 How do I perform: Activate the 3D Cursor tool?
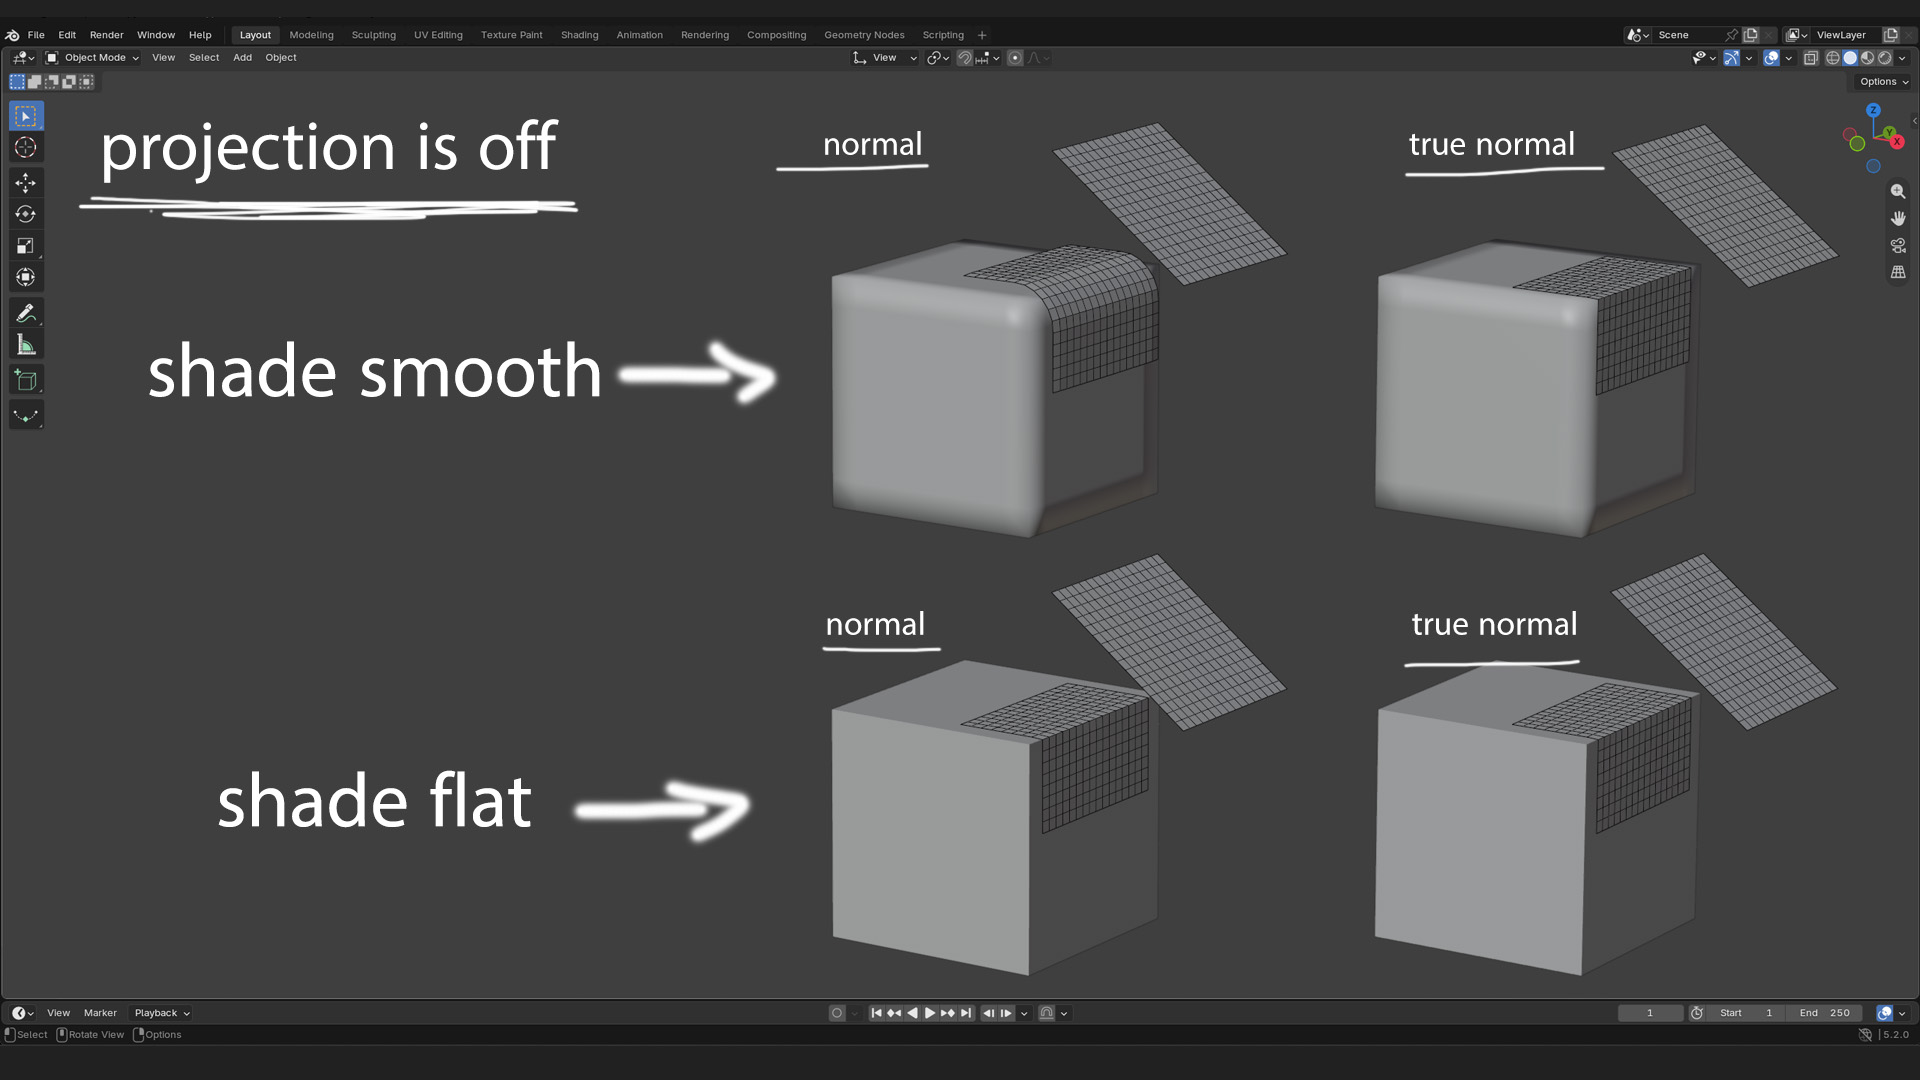pos(26,148)
